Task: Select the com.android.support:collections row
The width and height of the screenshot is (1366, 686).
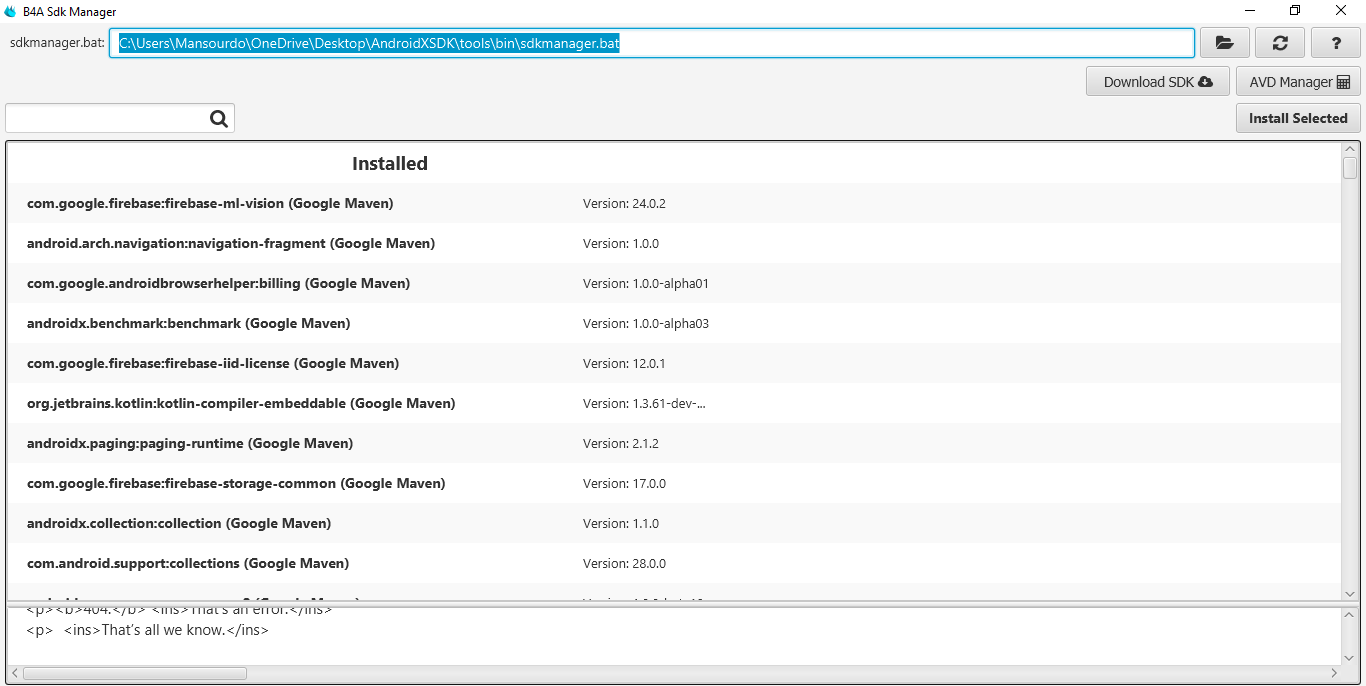Action: pos(188,563)
